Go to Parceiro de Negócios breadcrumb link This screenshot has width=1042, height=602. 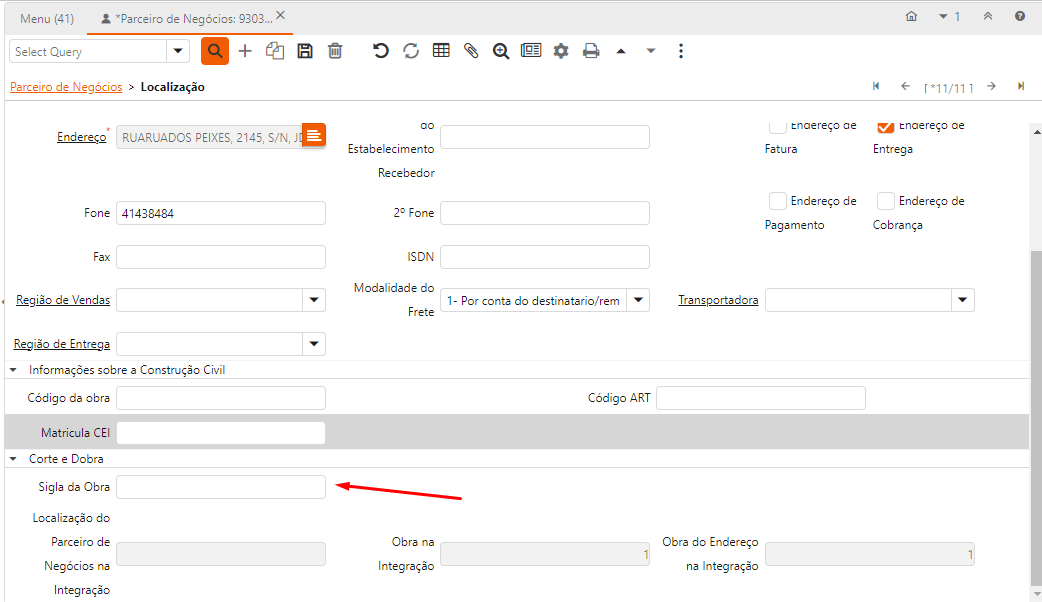tap(66, 87)
